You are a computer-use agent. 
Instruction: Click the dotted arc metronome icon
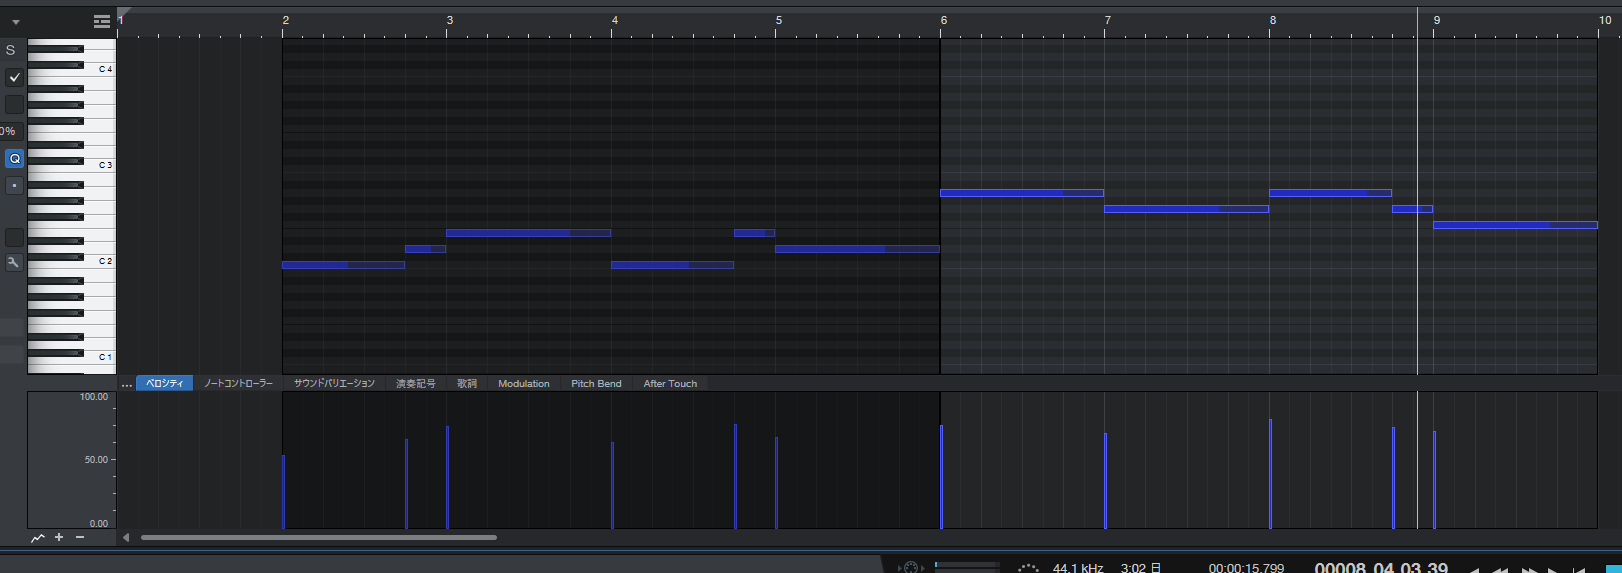coord(1028,567)
